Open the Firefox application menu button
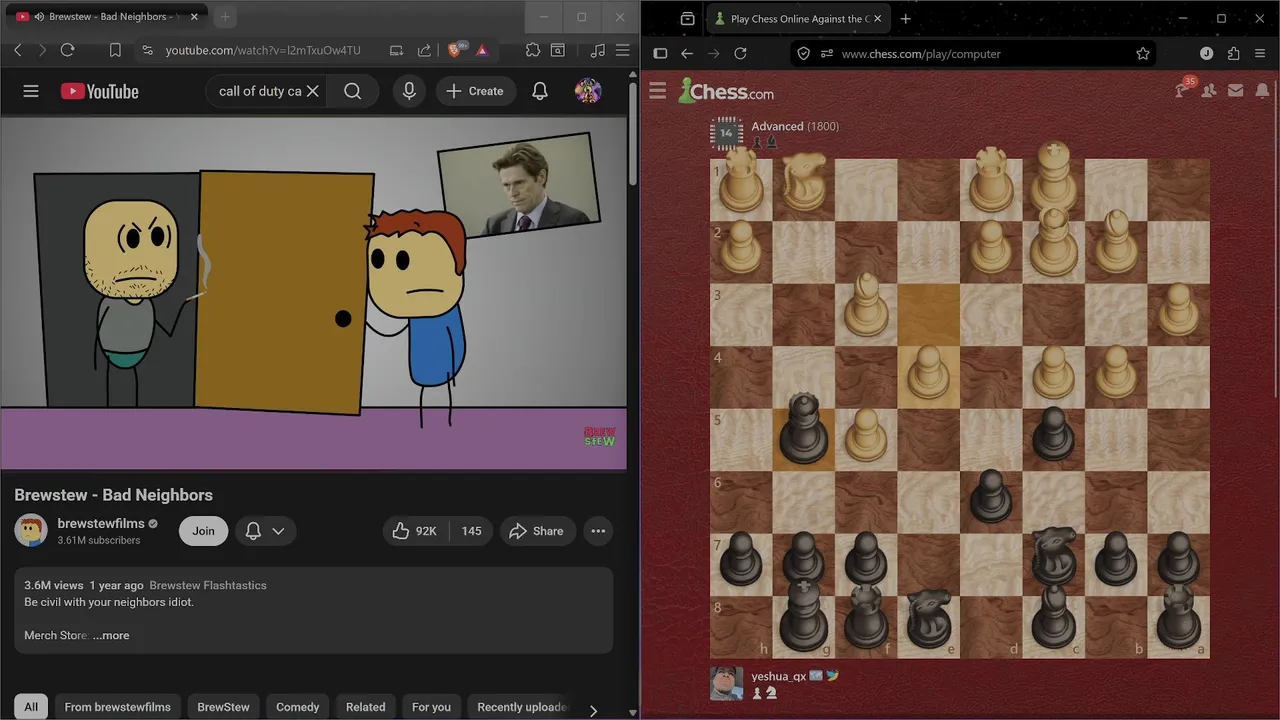The width and height of the screenshot is (1280, 720). tap(1260, 54)
